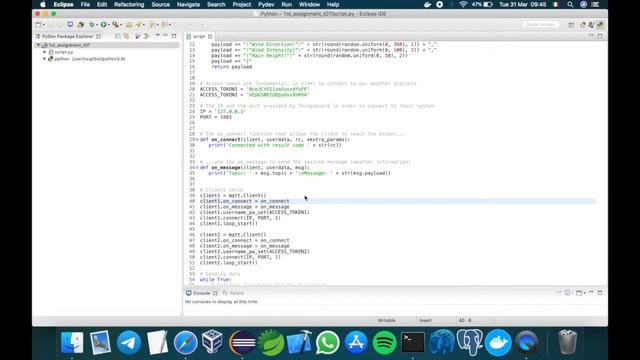640x360 pixels.
Task: Open Terminal from the Dock
Action: pyautogui.click(x=413, y=342)
